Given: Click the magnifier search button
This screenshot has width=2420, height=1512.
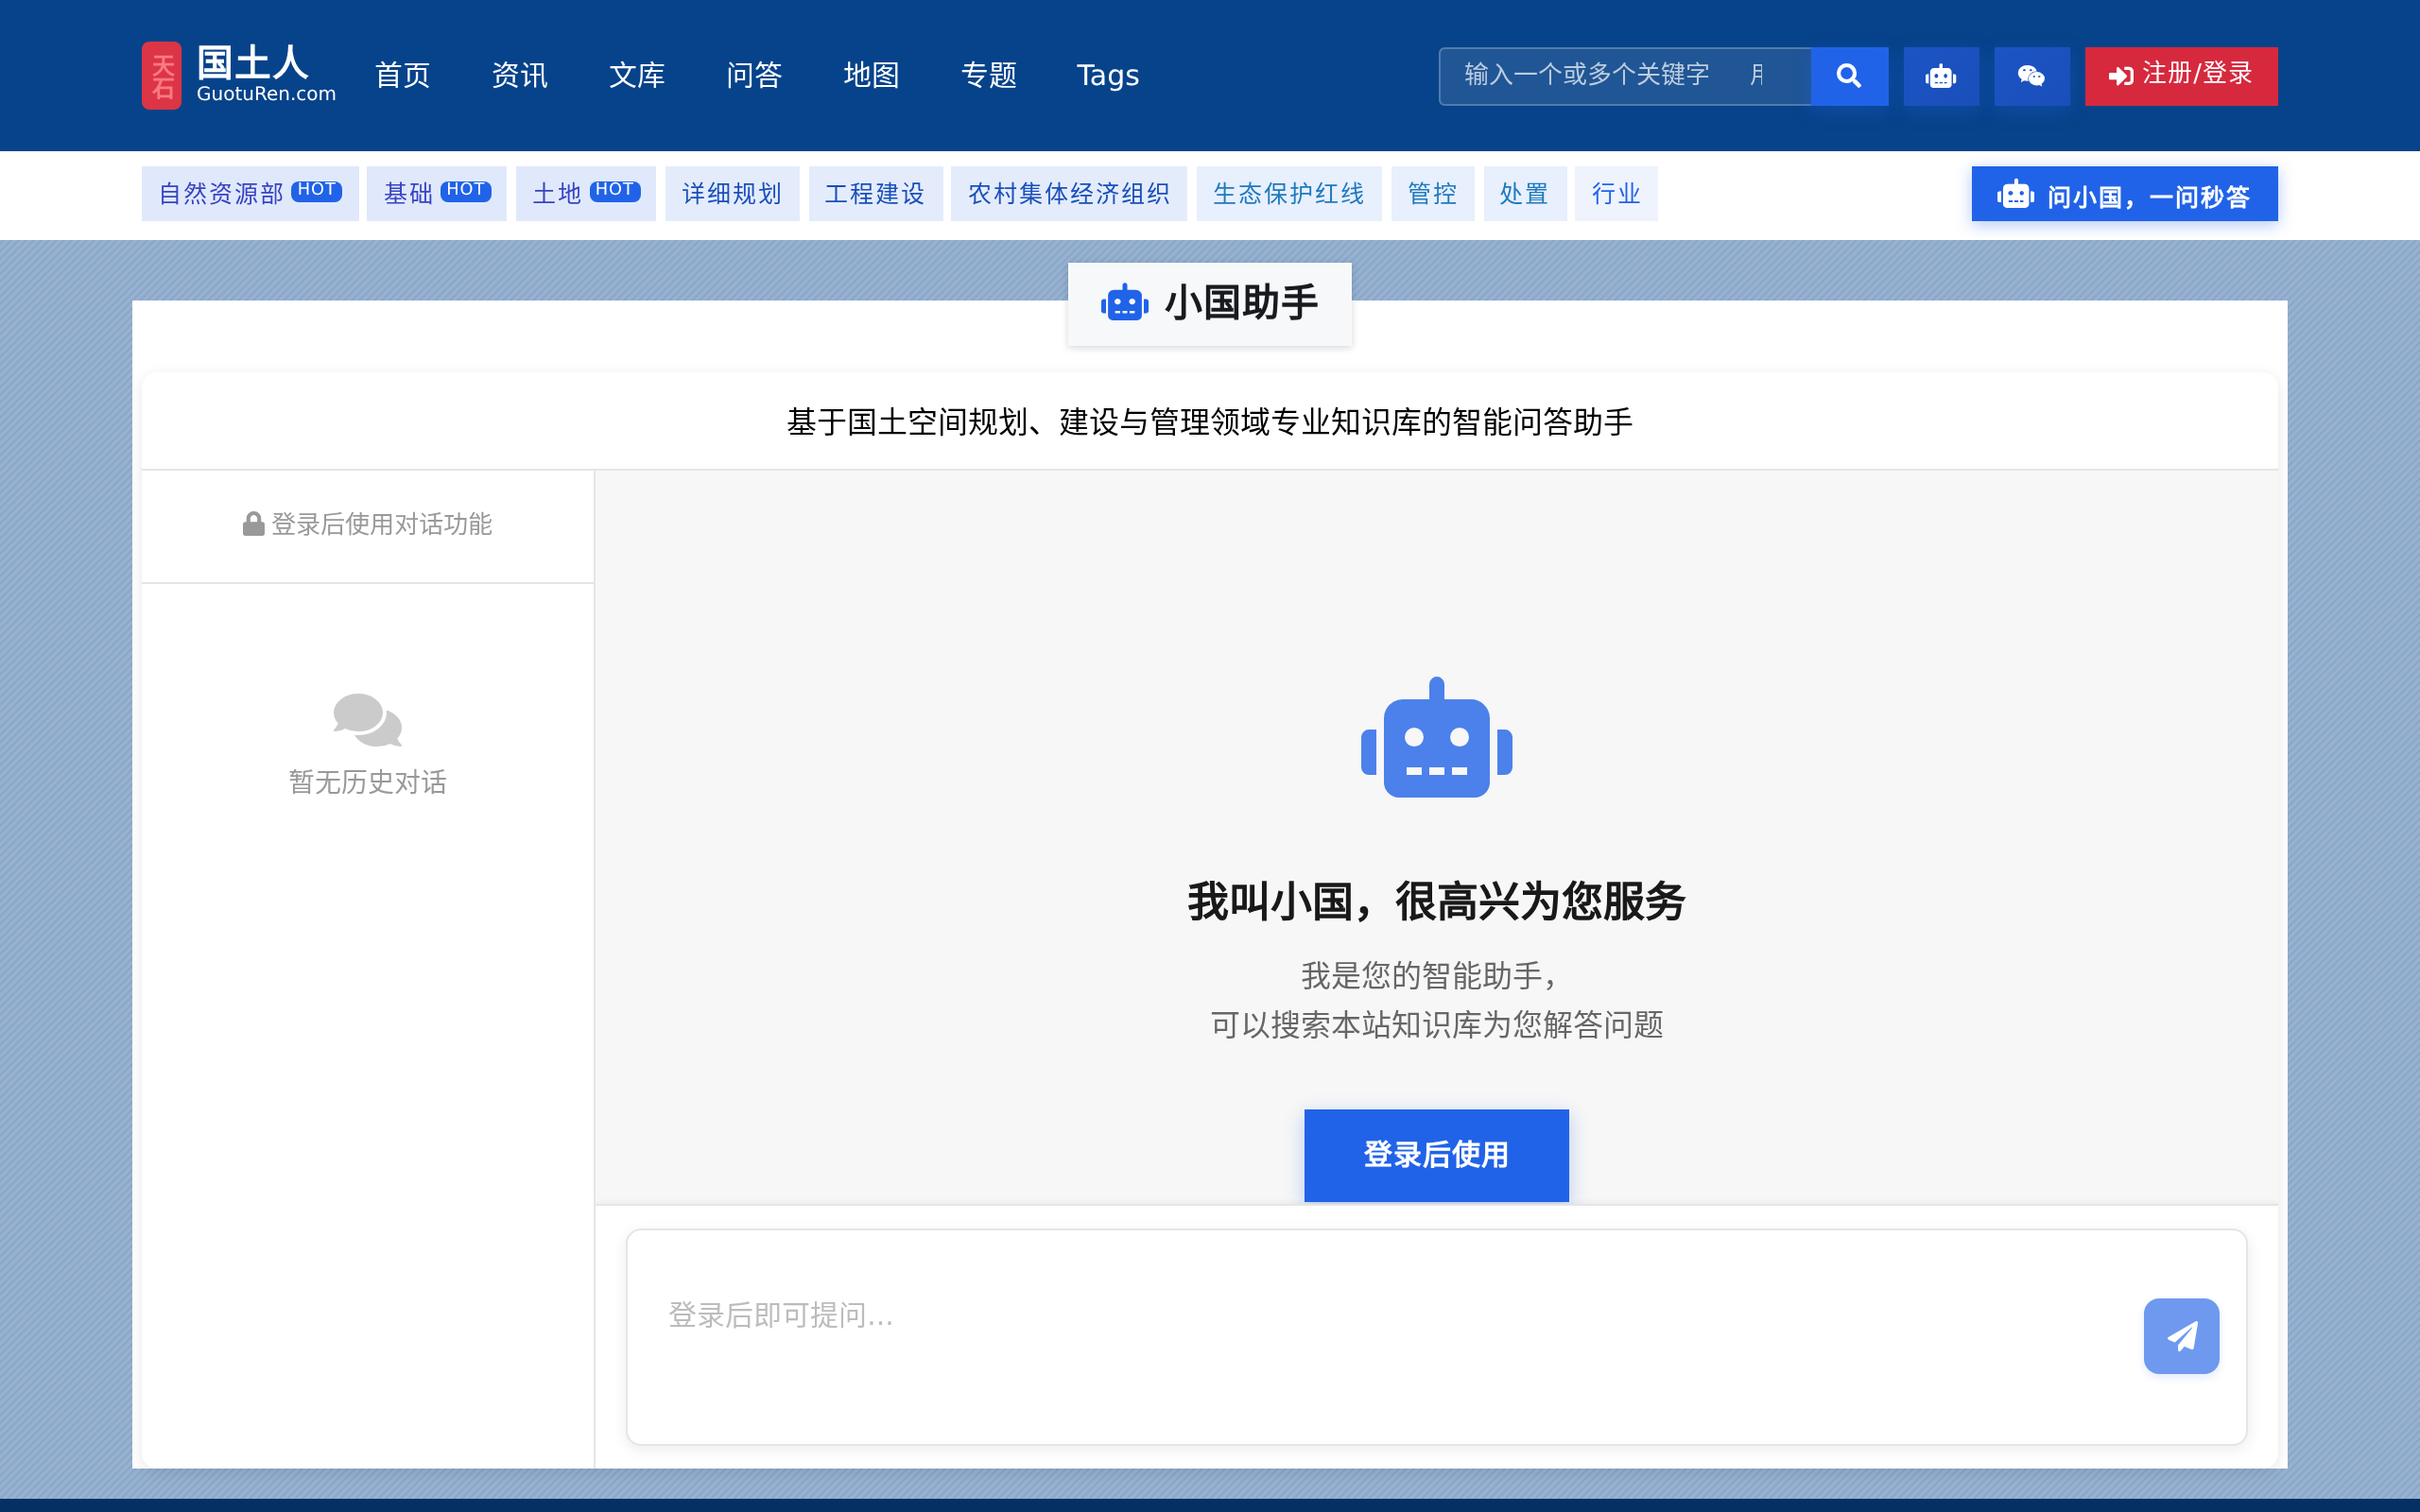Looking at the screenshot, I should [1849, 76].
